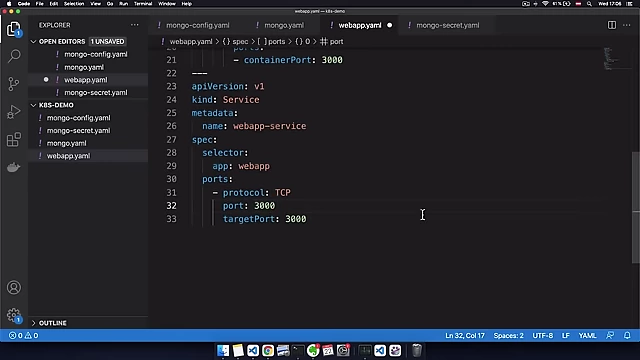Place cursor on 'targetPort: 3000' line

point(264,219)
